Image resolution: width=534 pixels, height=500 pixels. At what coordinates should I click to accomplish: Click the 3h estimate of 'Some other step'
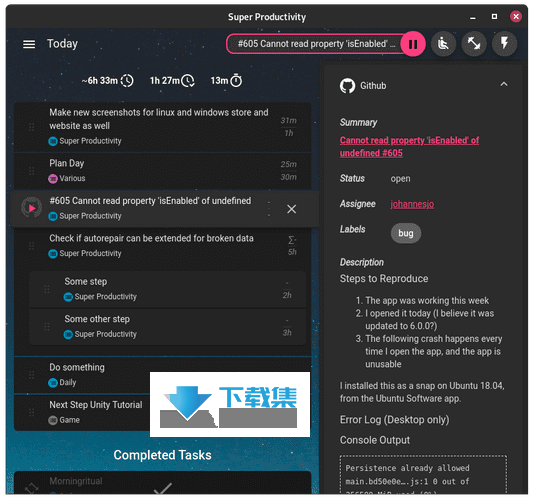[287, 333]
